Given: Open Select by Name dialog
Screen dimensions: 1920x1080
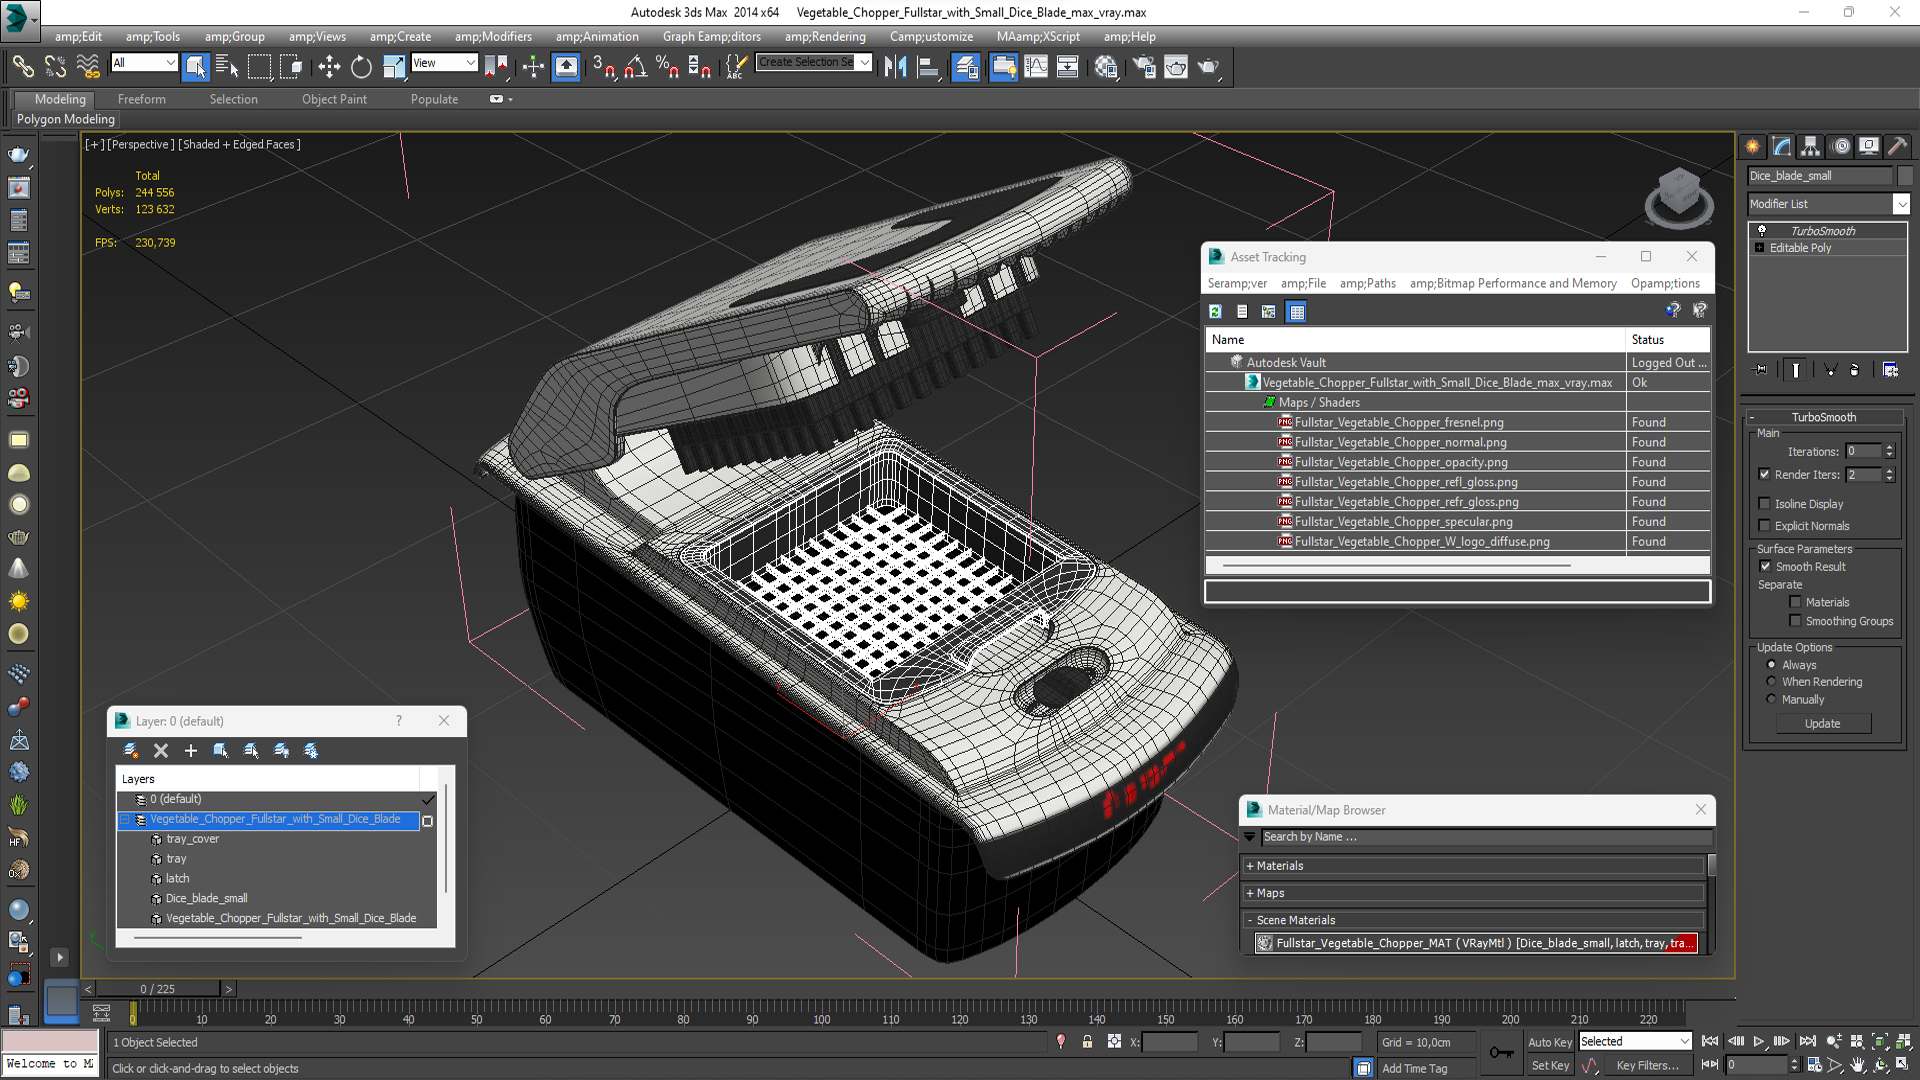Looking at the screenshot, I should point(227,67).
